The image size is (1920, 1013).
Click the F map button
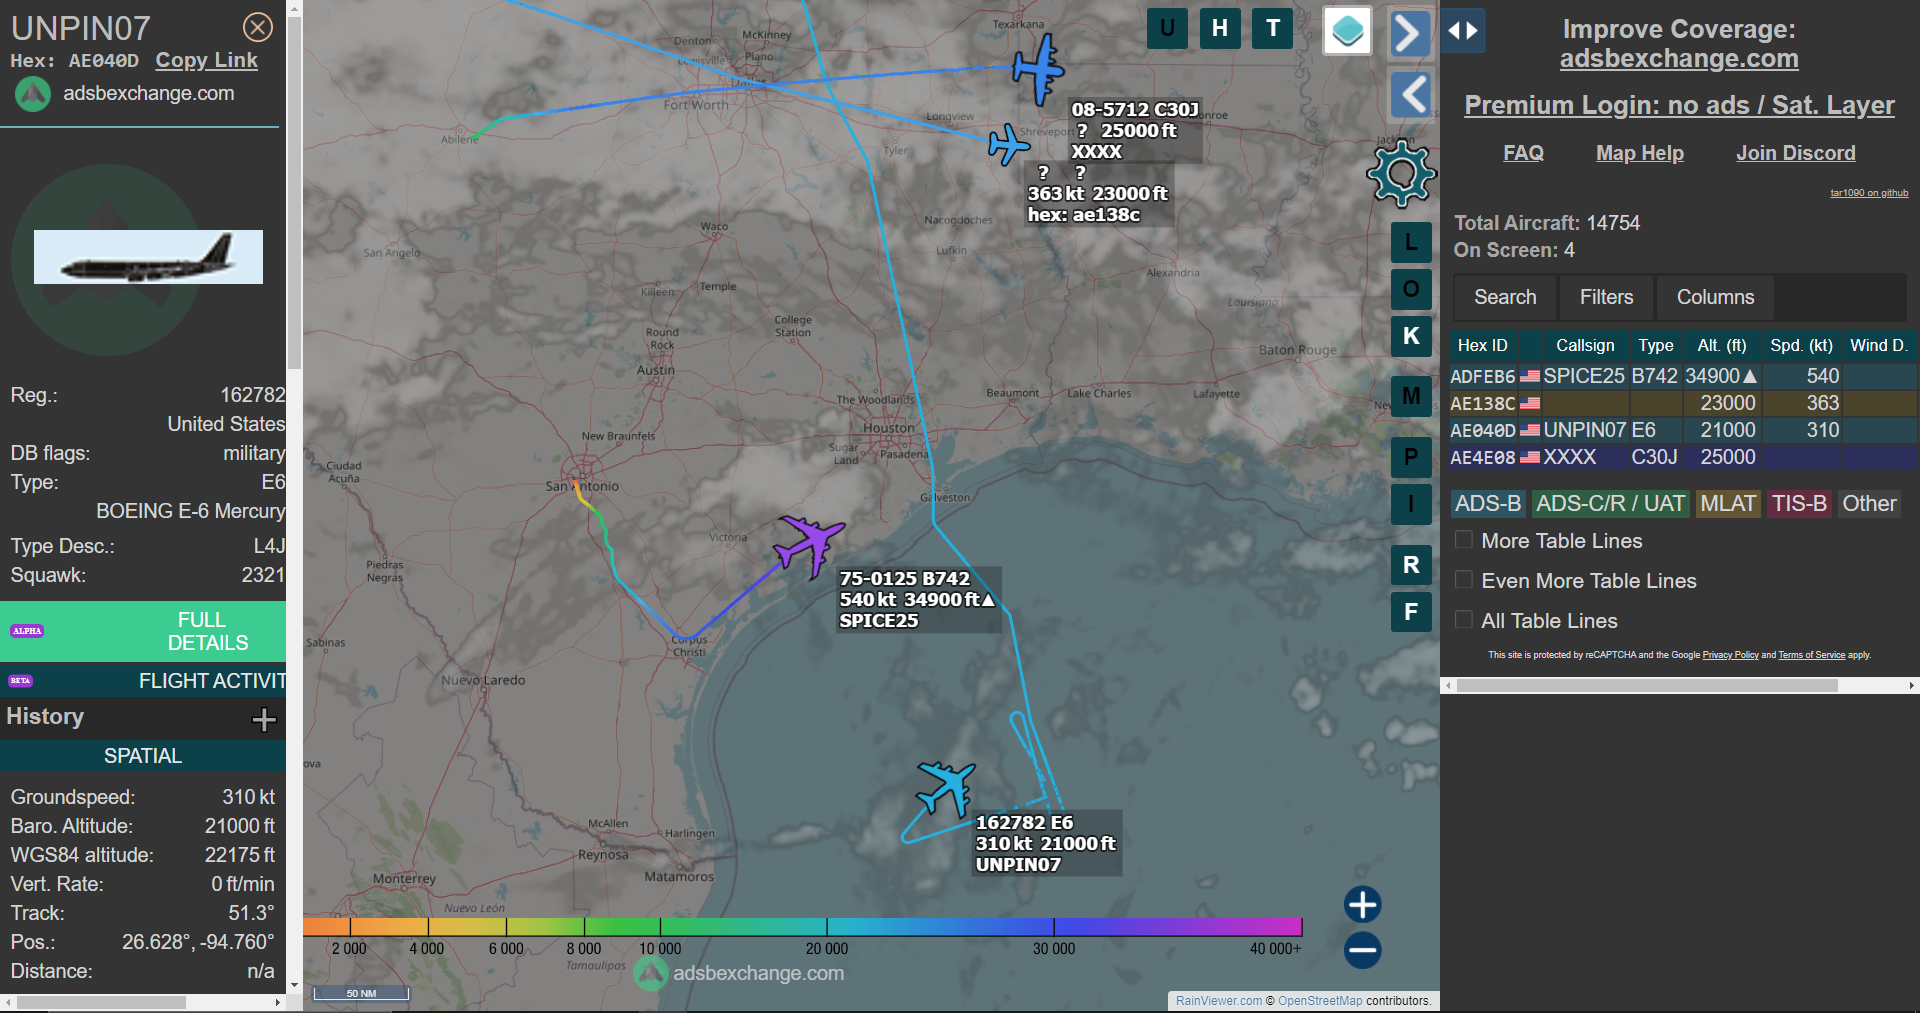(x=1411, y=612)
